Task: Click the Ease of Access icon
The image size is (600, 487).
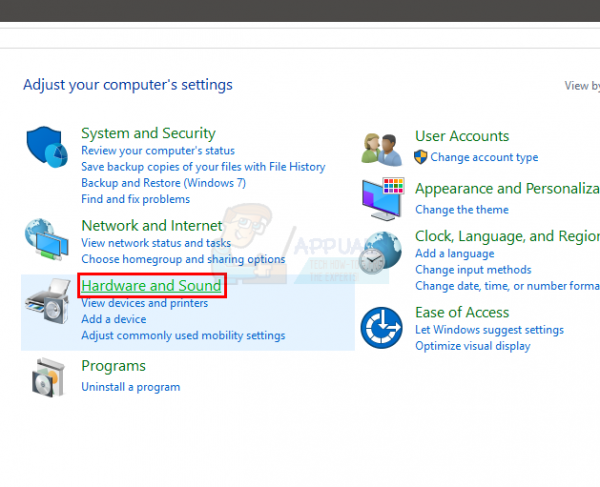Action: 382,327
